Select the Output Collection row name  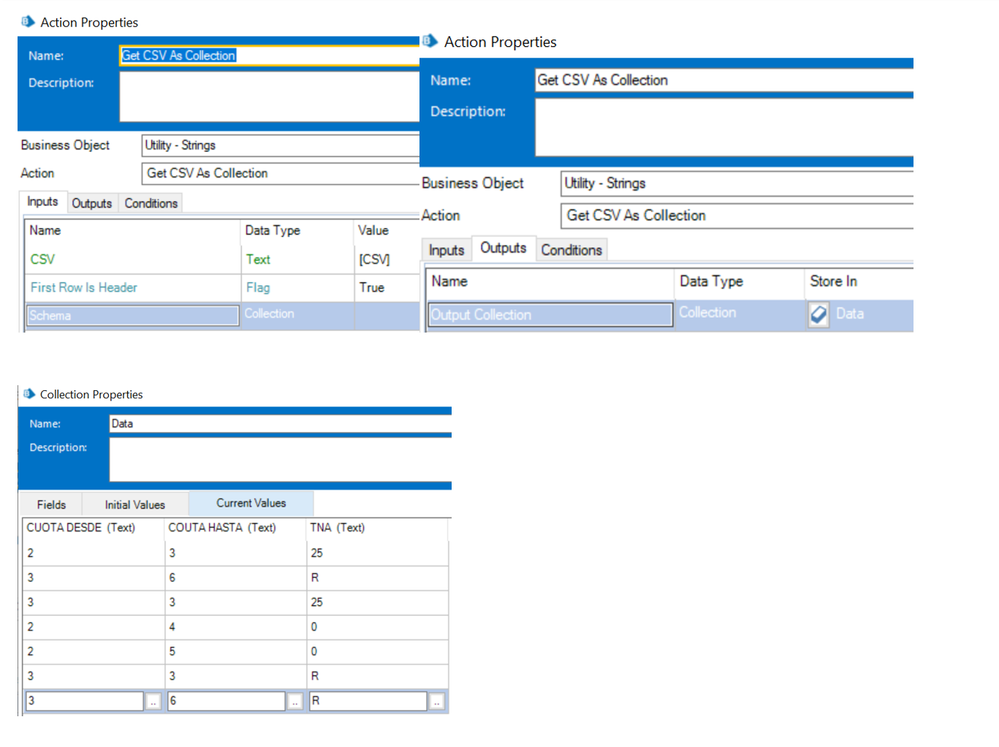click(550, 314)
